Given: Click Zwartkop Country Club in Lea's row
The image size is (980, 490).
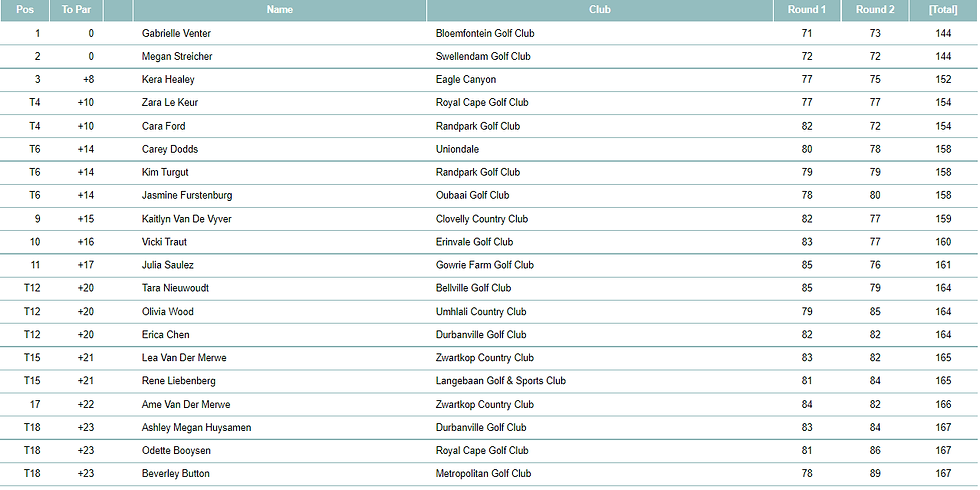Looking at the screenshot, I should click(x=485, y=358).
